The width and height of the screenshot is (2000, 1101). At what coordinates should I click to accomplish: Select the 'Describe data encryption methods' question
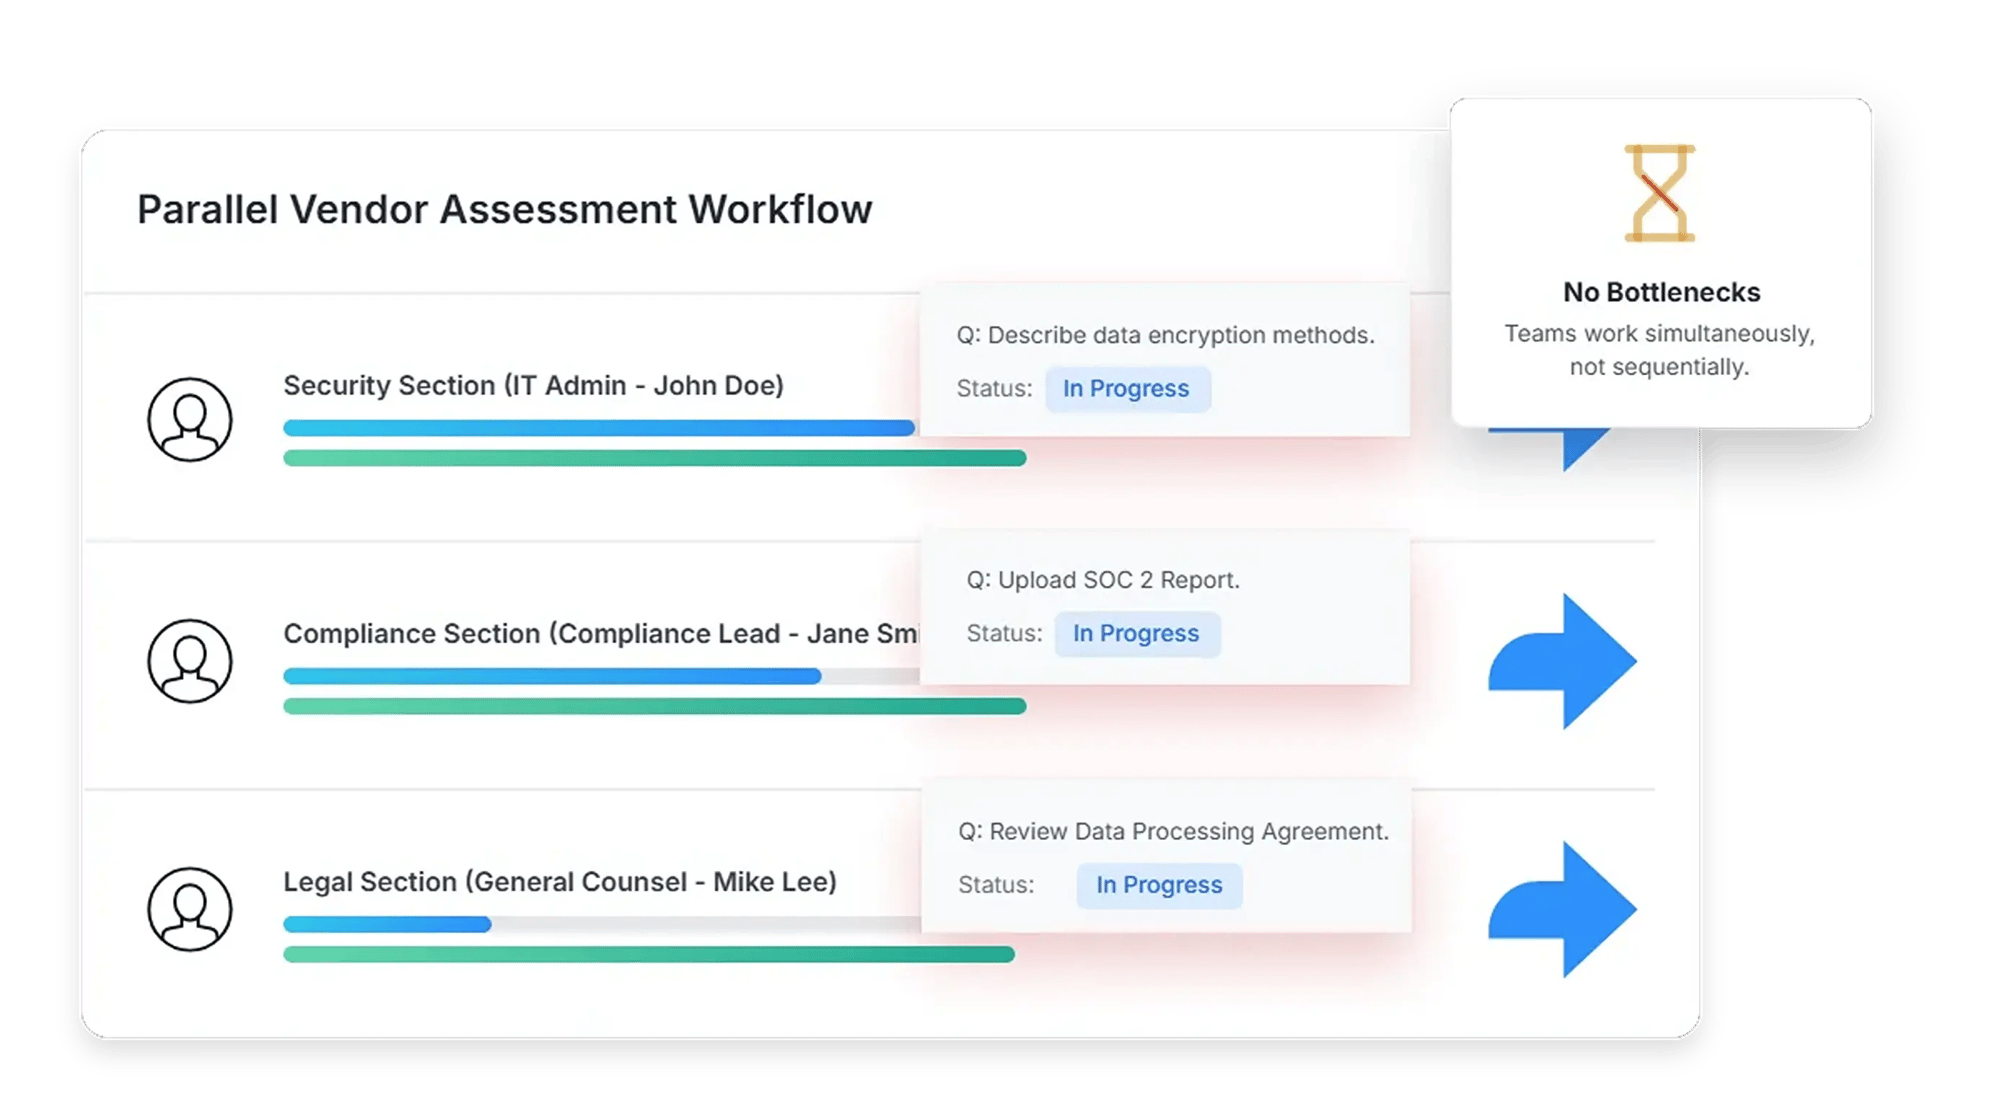[x=1165, y=335]
